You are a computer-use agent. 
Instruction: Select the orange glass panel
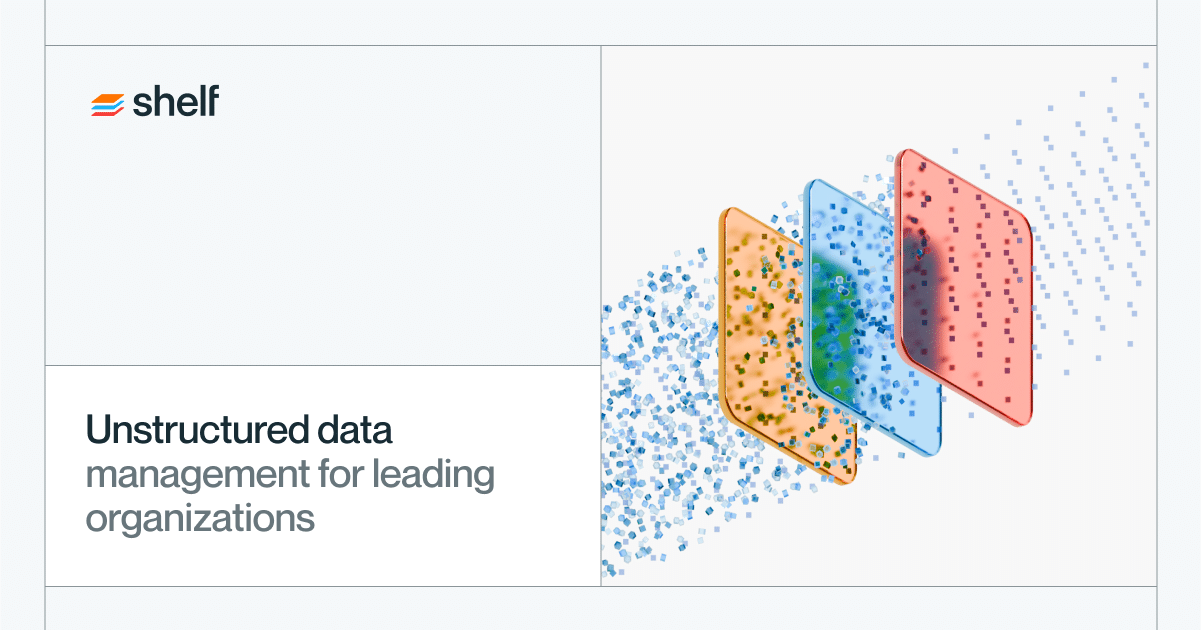tap(788, 346)
